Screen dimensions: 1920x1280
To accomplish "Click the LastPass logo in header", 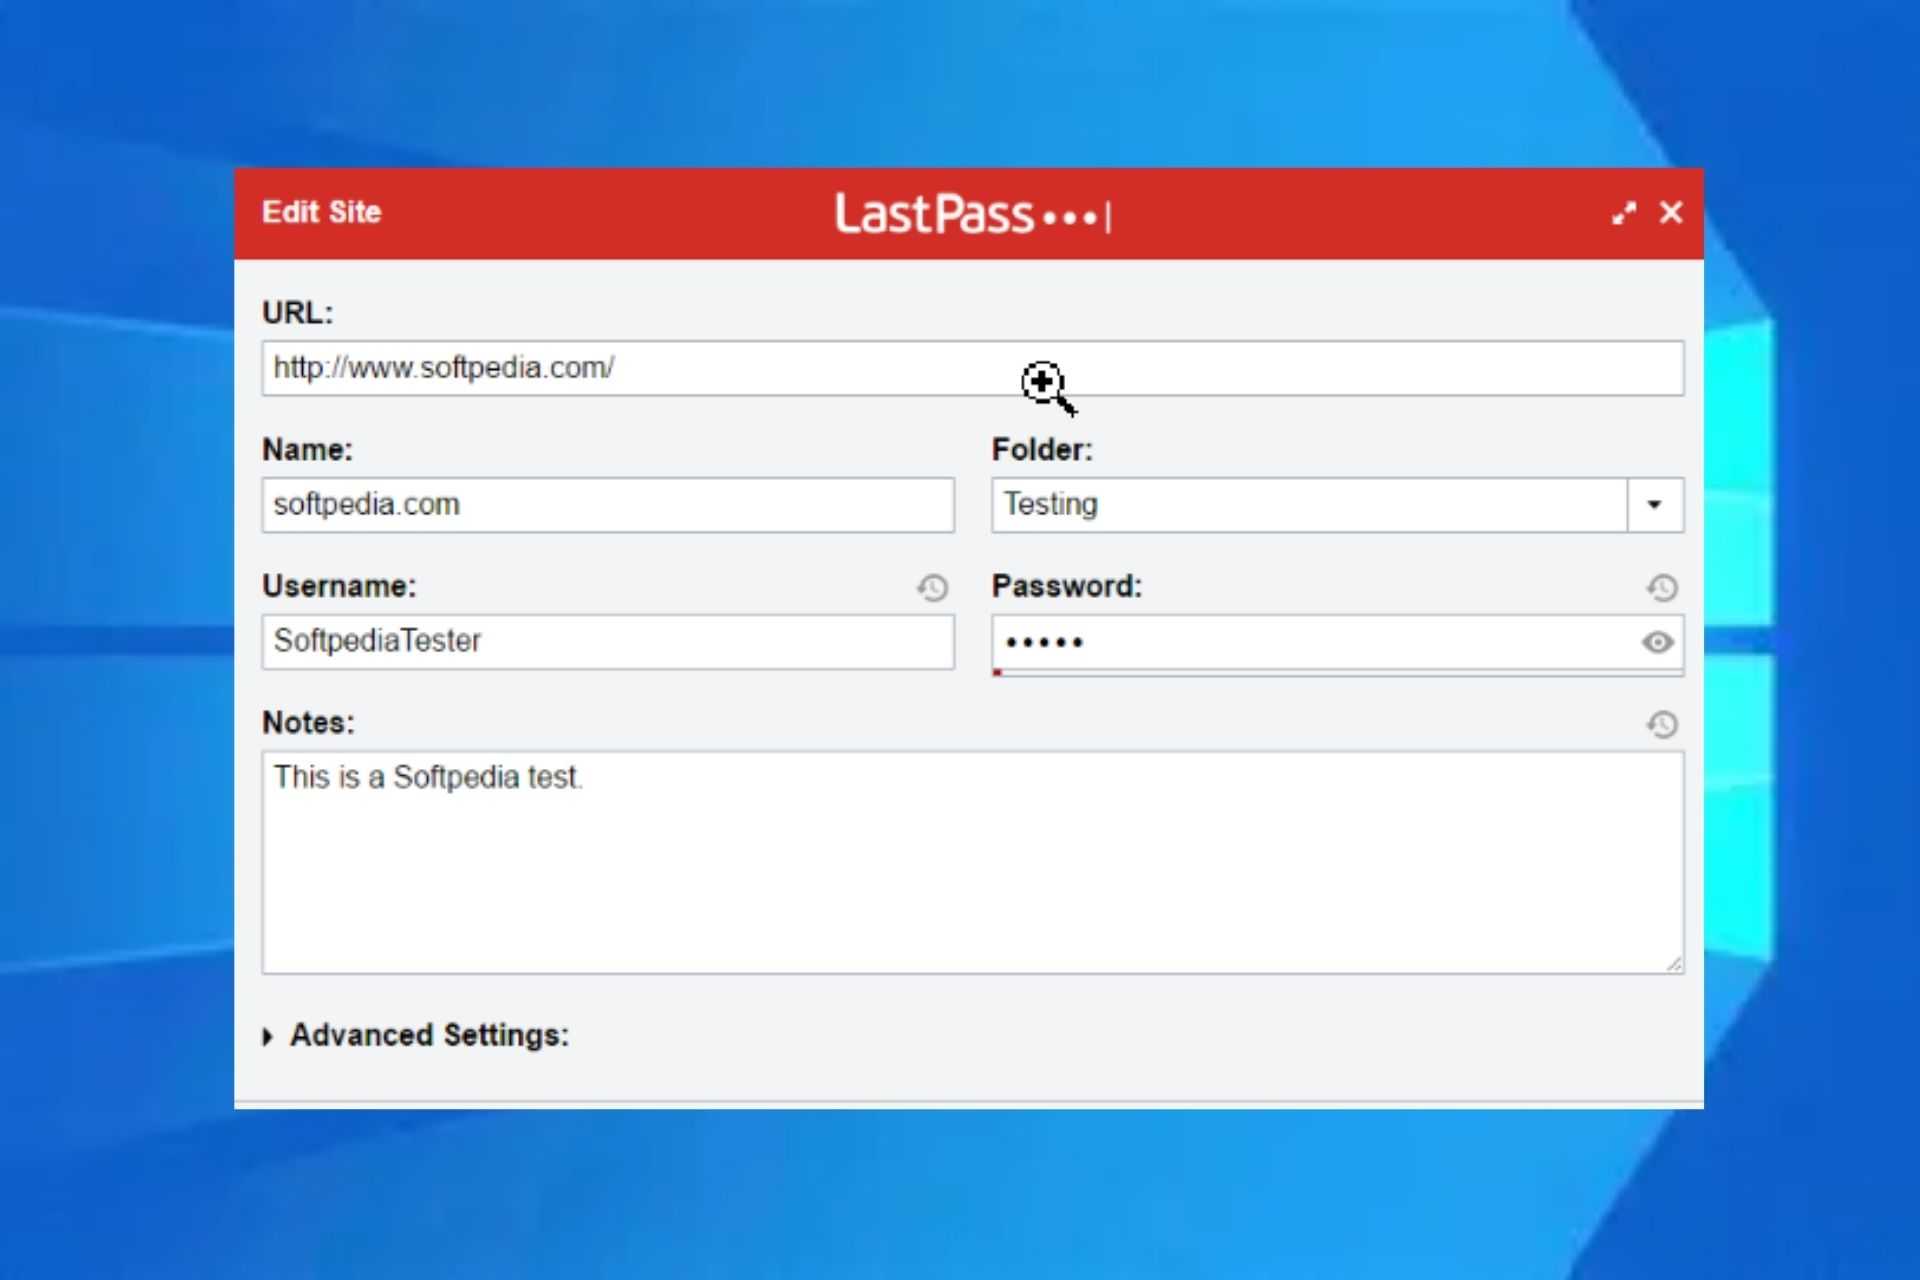I will [x=973, y=214].
